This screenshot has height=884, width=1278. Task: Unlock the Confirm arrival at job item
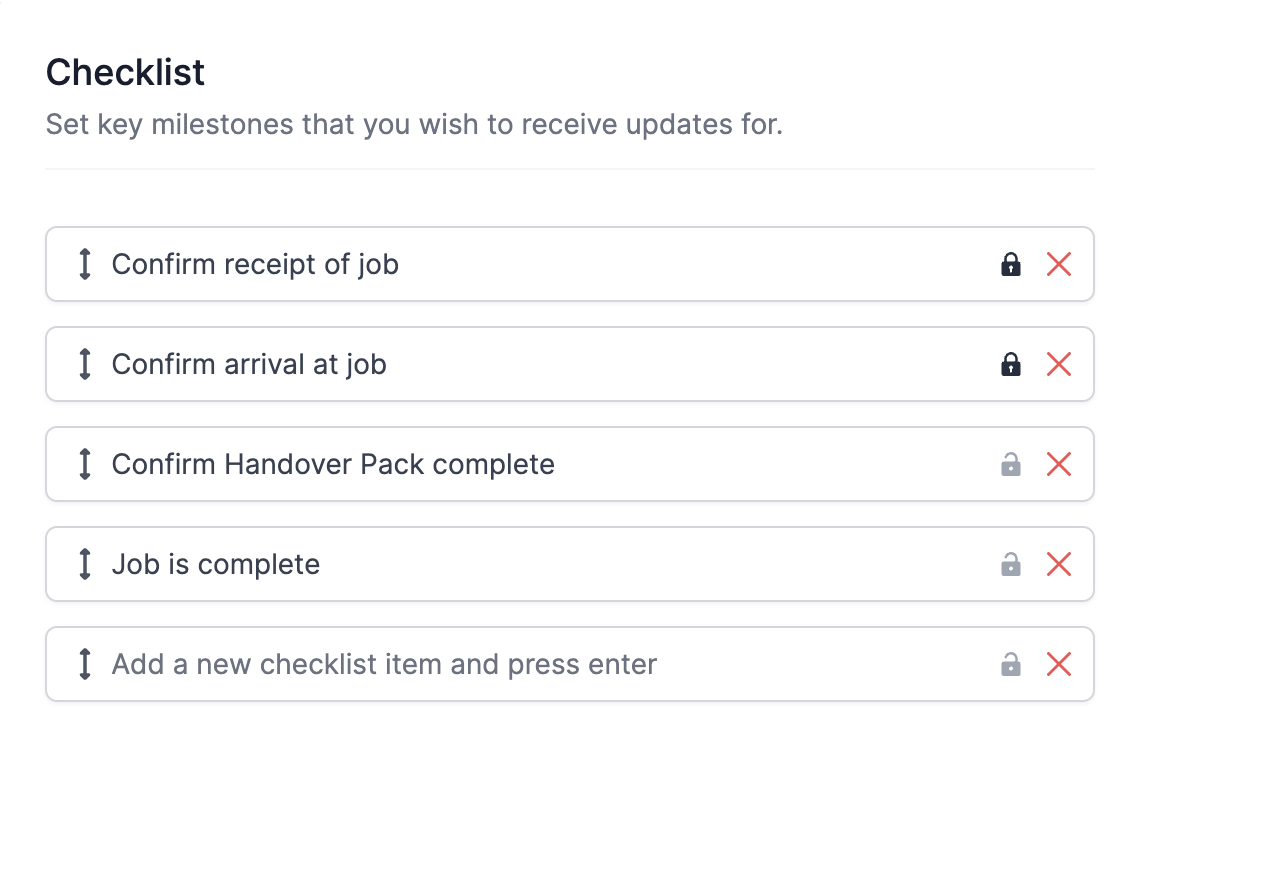tap(1011, 364)
